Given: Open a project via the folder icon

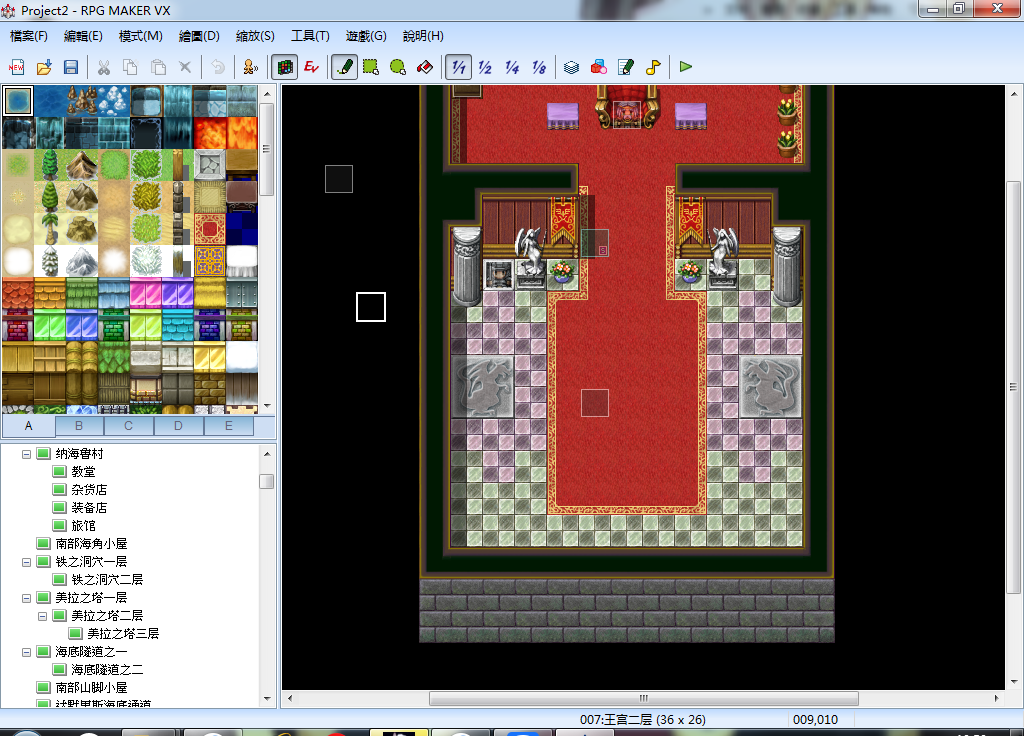Looking at the screenshot, I should click(x=44, y=67).
